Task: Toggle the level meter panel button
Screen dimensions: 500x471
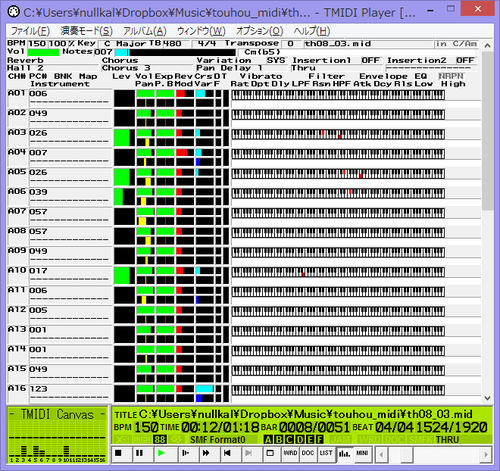Action: (344, 454)
